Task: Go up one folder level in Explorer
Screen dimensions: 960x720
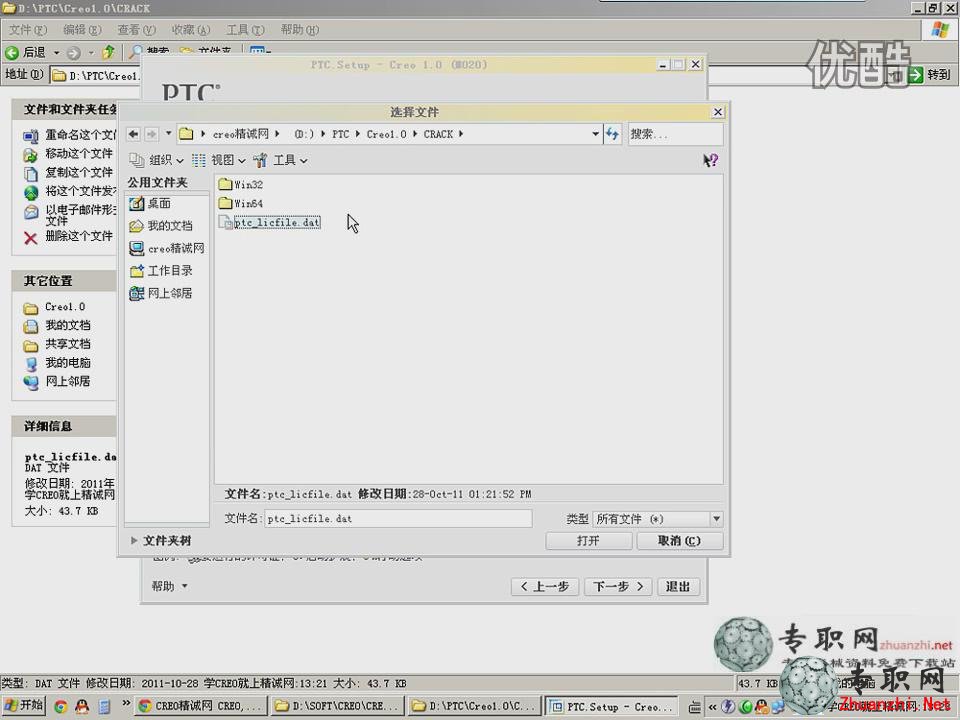Action: [108, 53]
